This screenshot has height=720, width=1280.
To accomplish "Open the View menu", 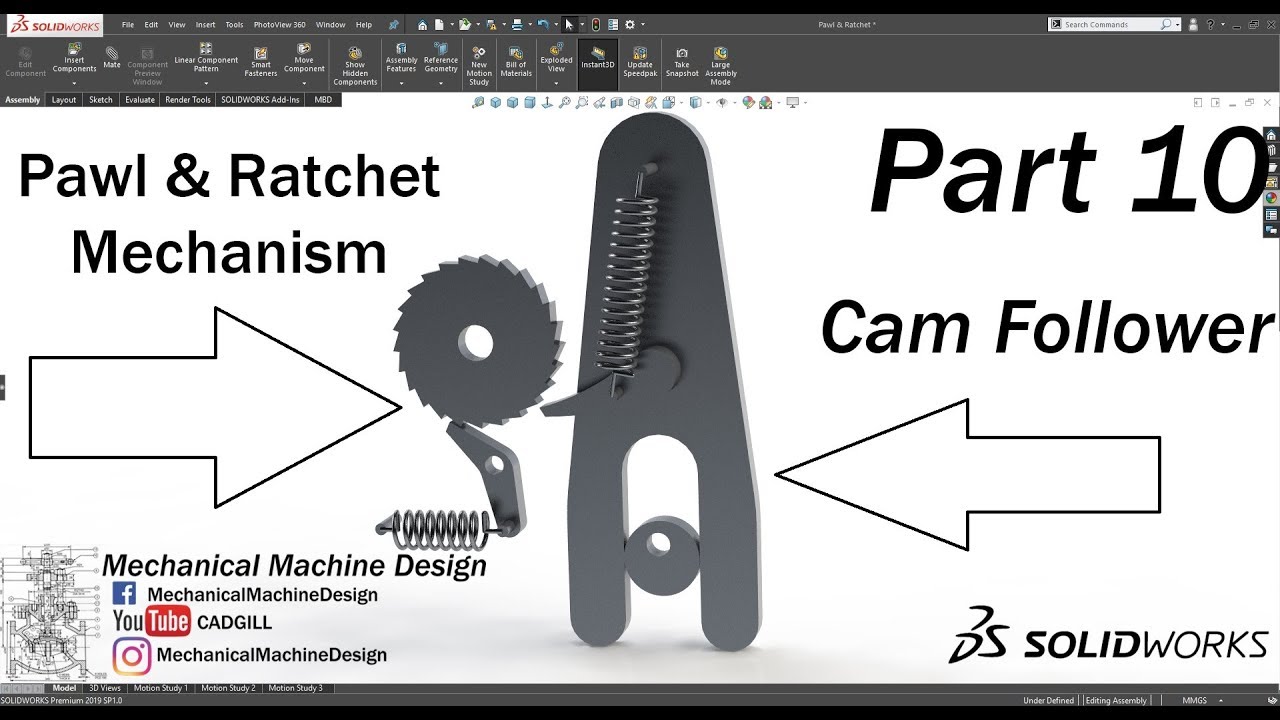I will tap(177, 24).
